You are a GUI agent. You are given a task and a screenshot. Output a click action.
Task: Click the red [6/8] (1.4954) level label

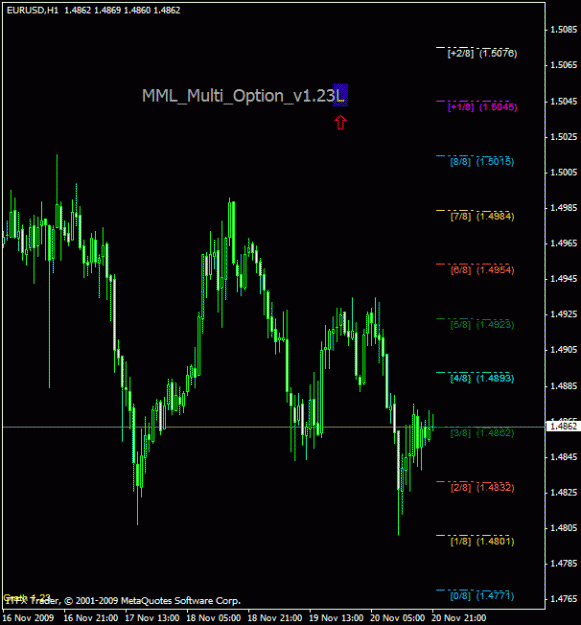(x=482, y=270)
